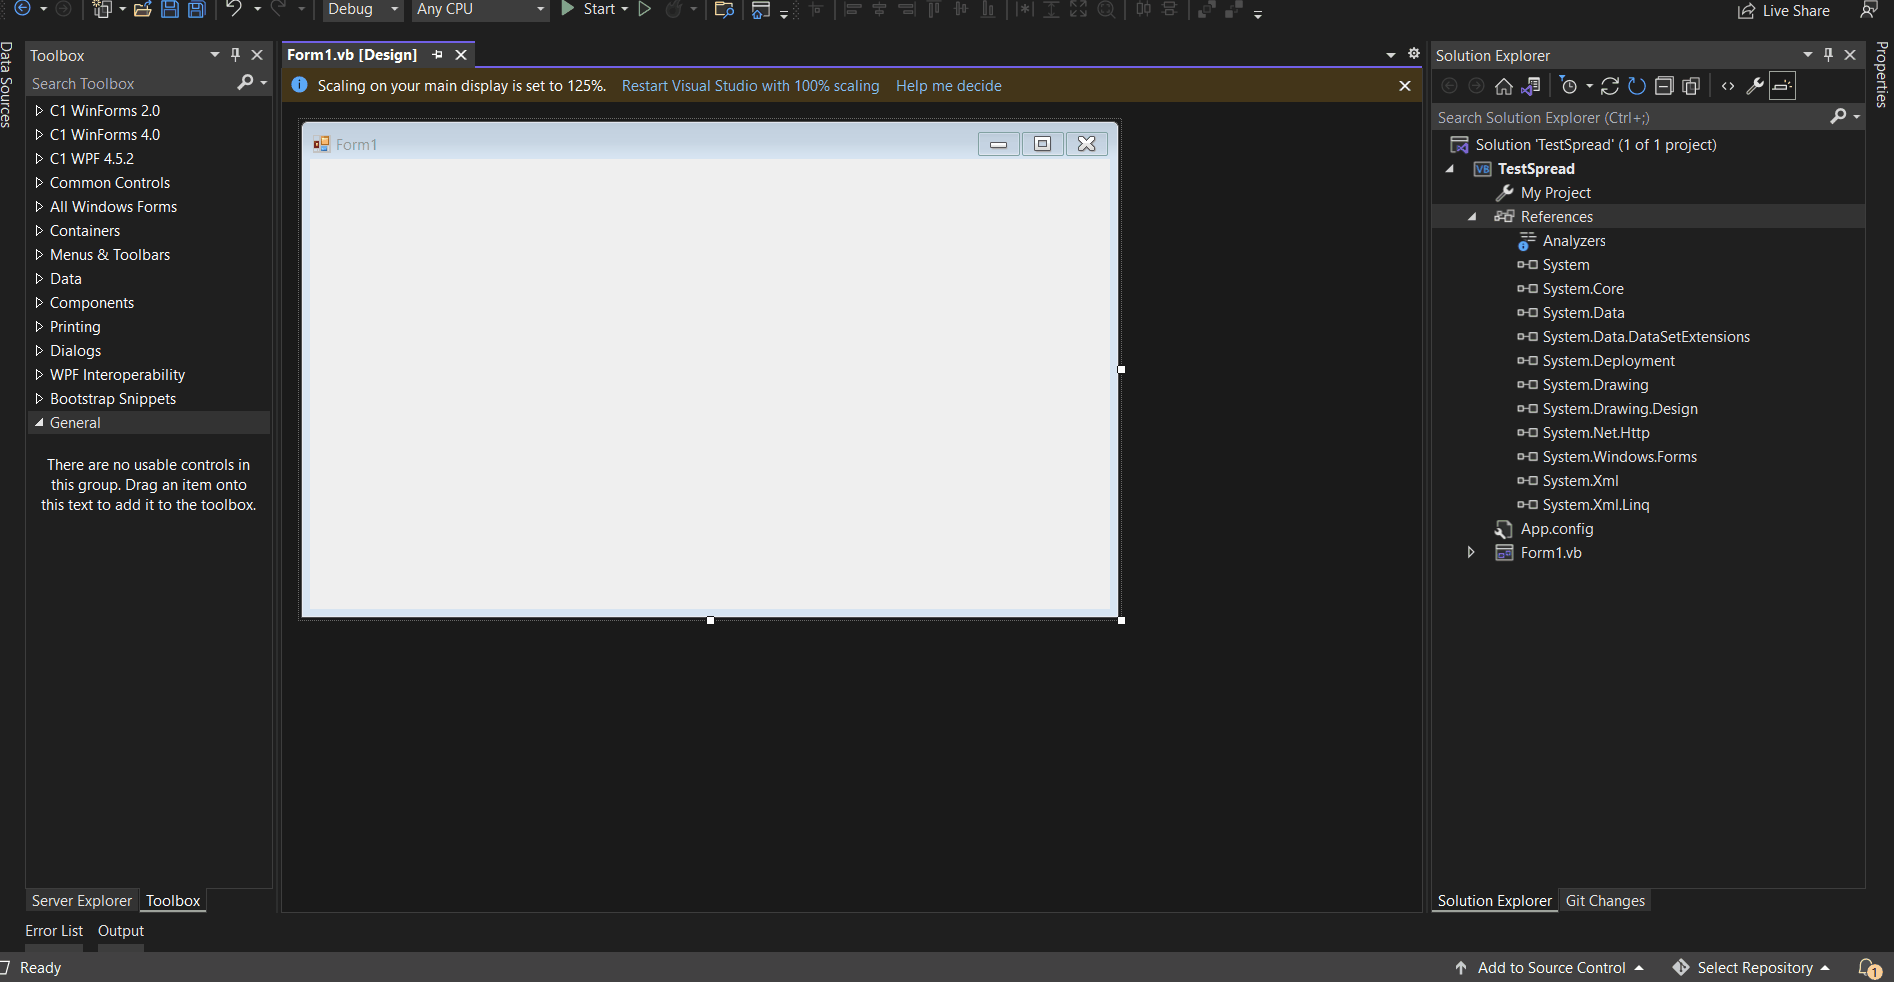Open Properties via wrench icon in Solution Explorer

coord(1755,86)
